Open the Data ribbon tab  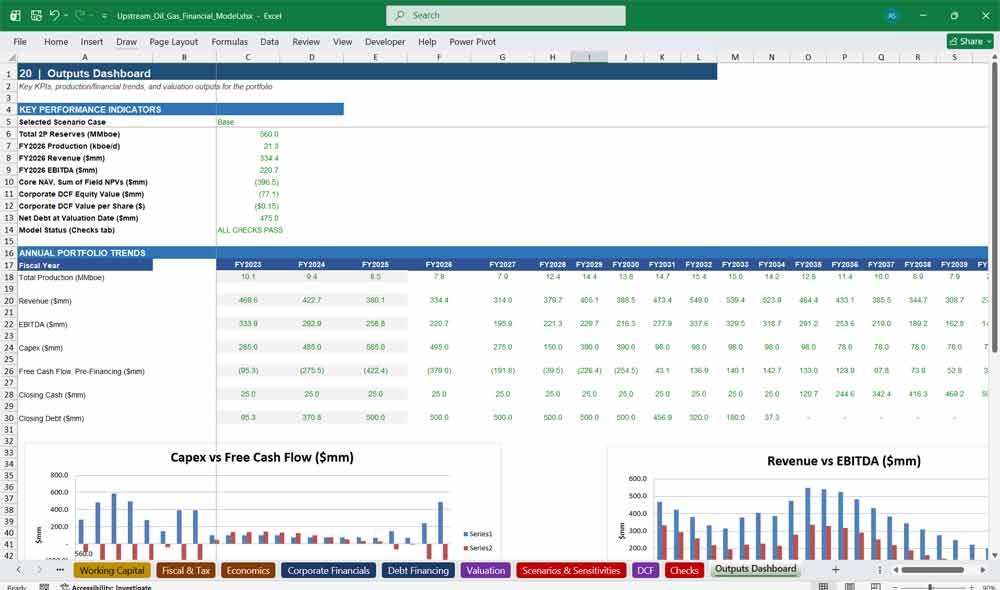click(269, 41)
